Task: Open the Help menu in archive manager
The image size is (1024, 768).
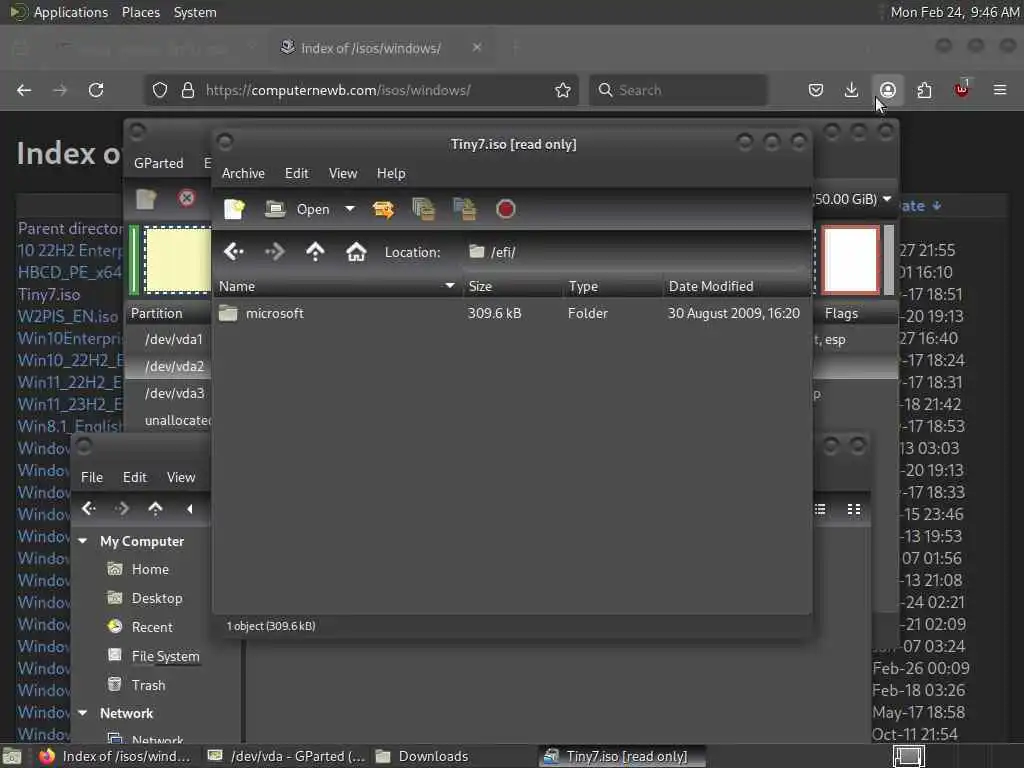Action: pos(391,173)
